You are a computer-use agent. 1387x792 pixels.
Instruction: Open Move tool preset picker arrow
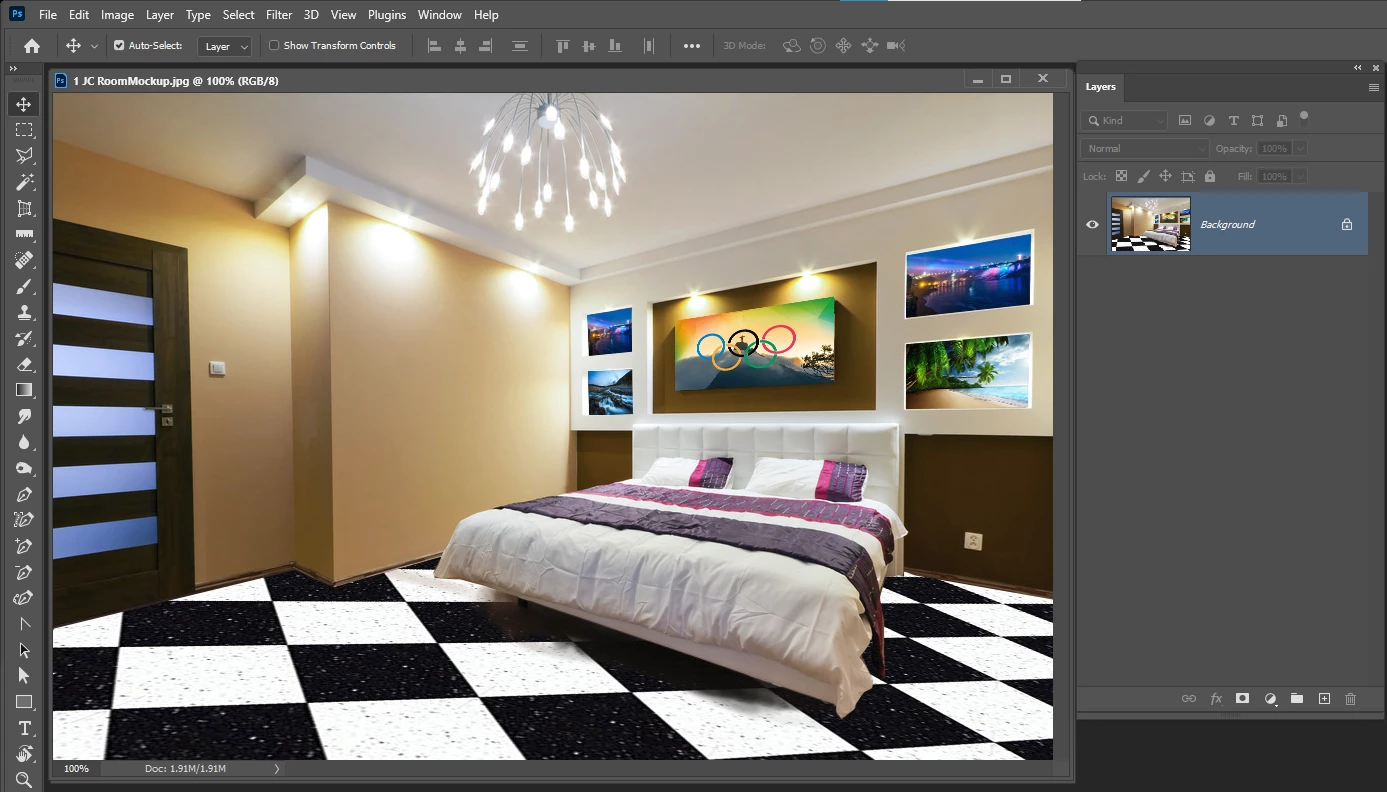[x=94, y=46]
